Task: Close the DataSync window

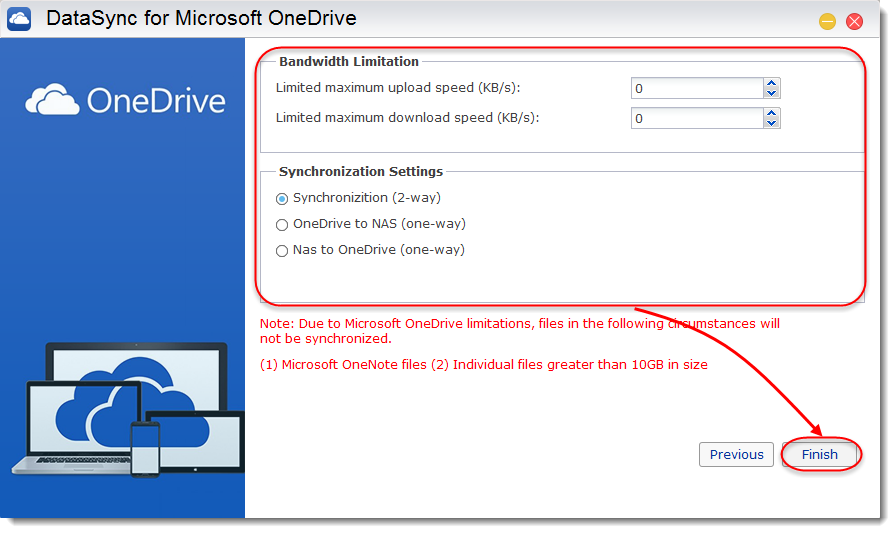Action: (854, 22)
